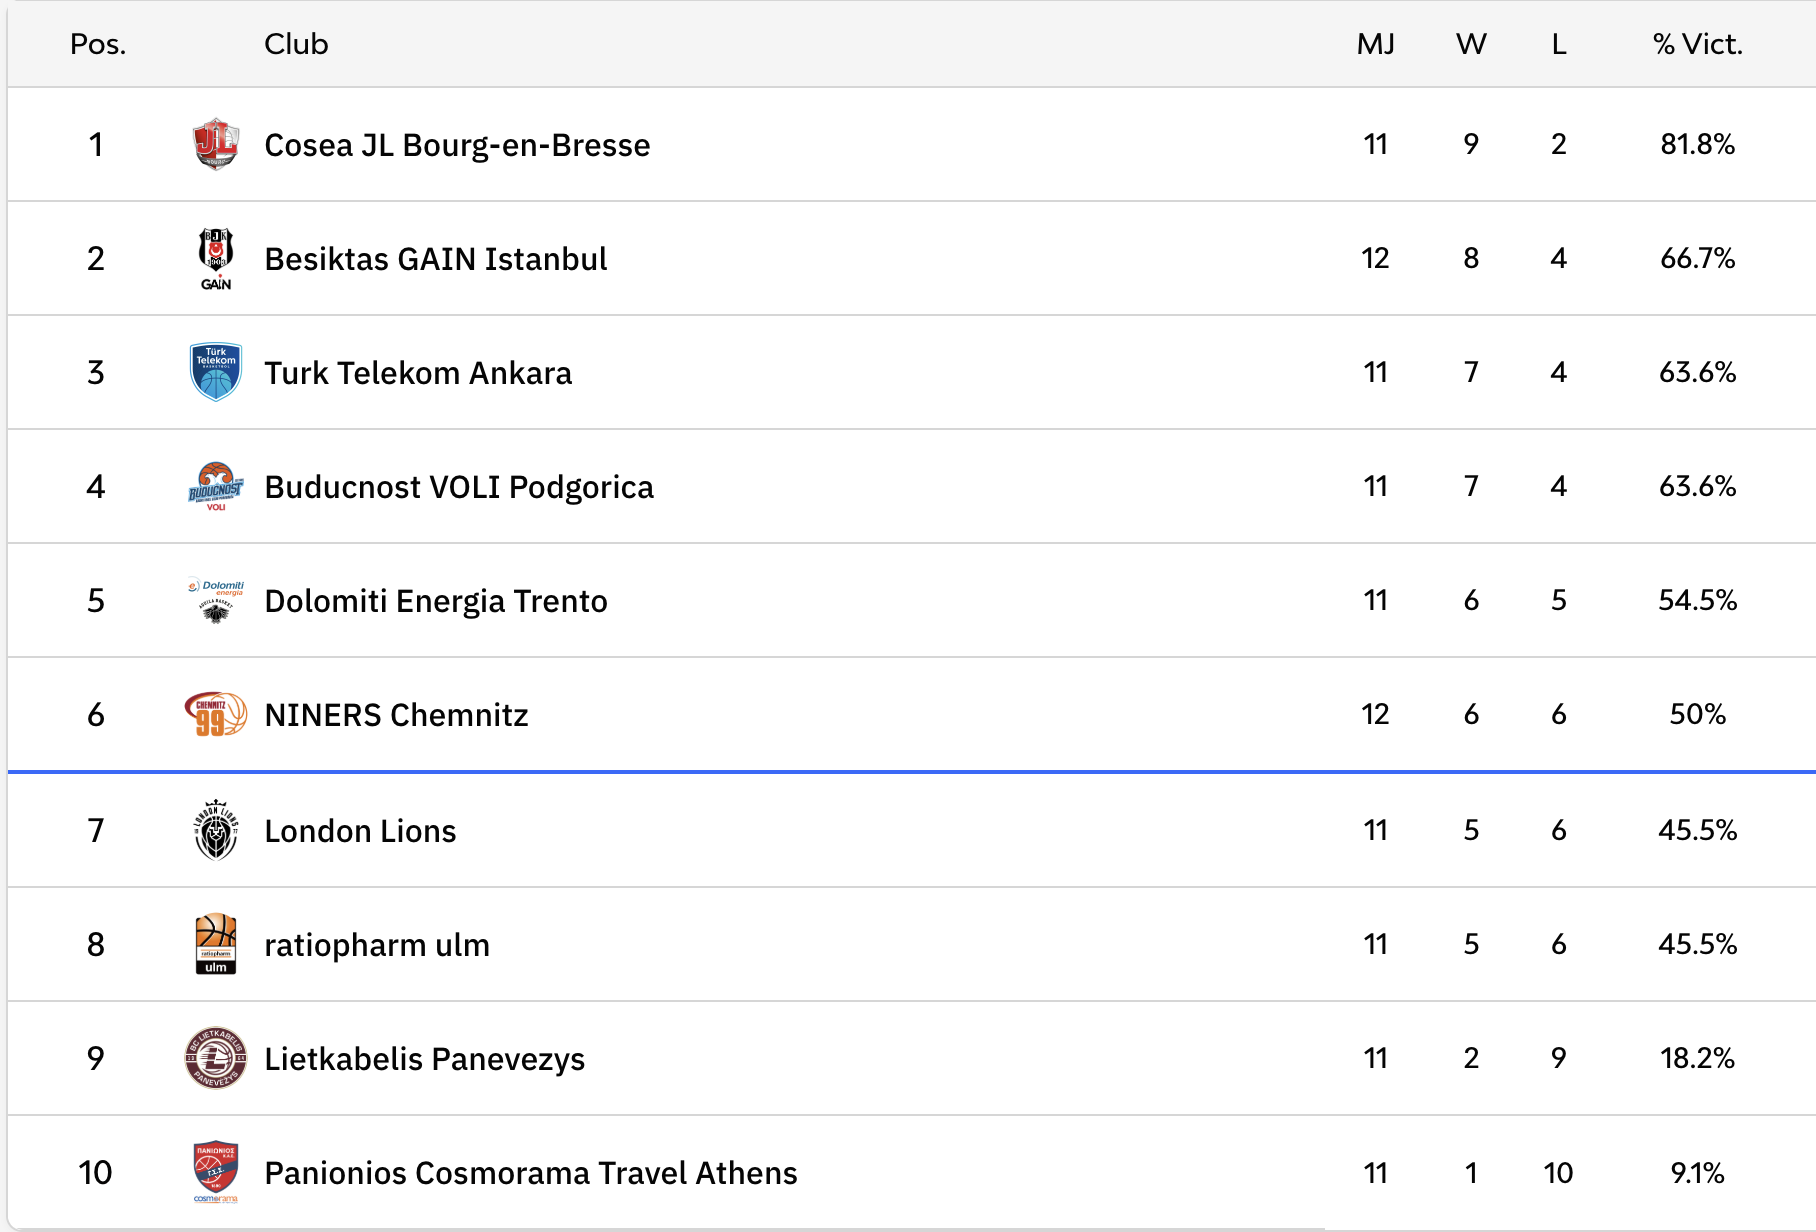The height and width of the screenshot is (1232, 1816).
Task: Click the Club column header
Action: coord(296,44)
